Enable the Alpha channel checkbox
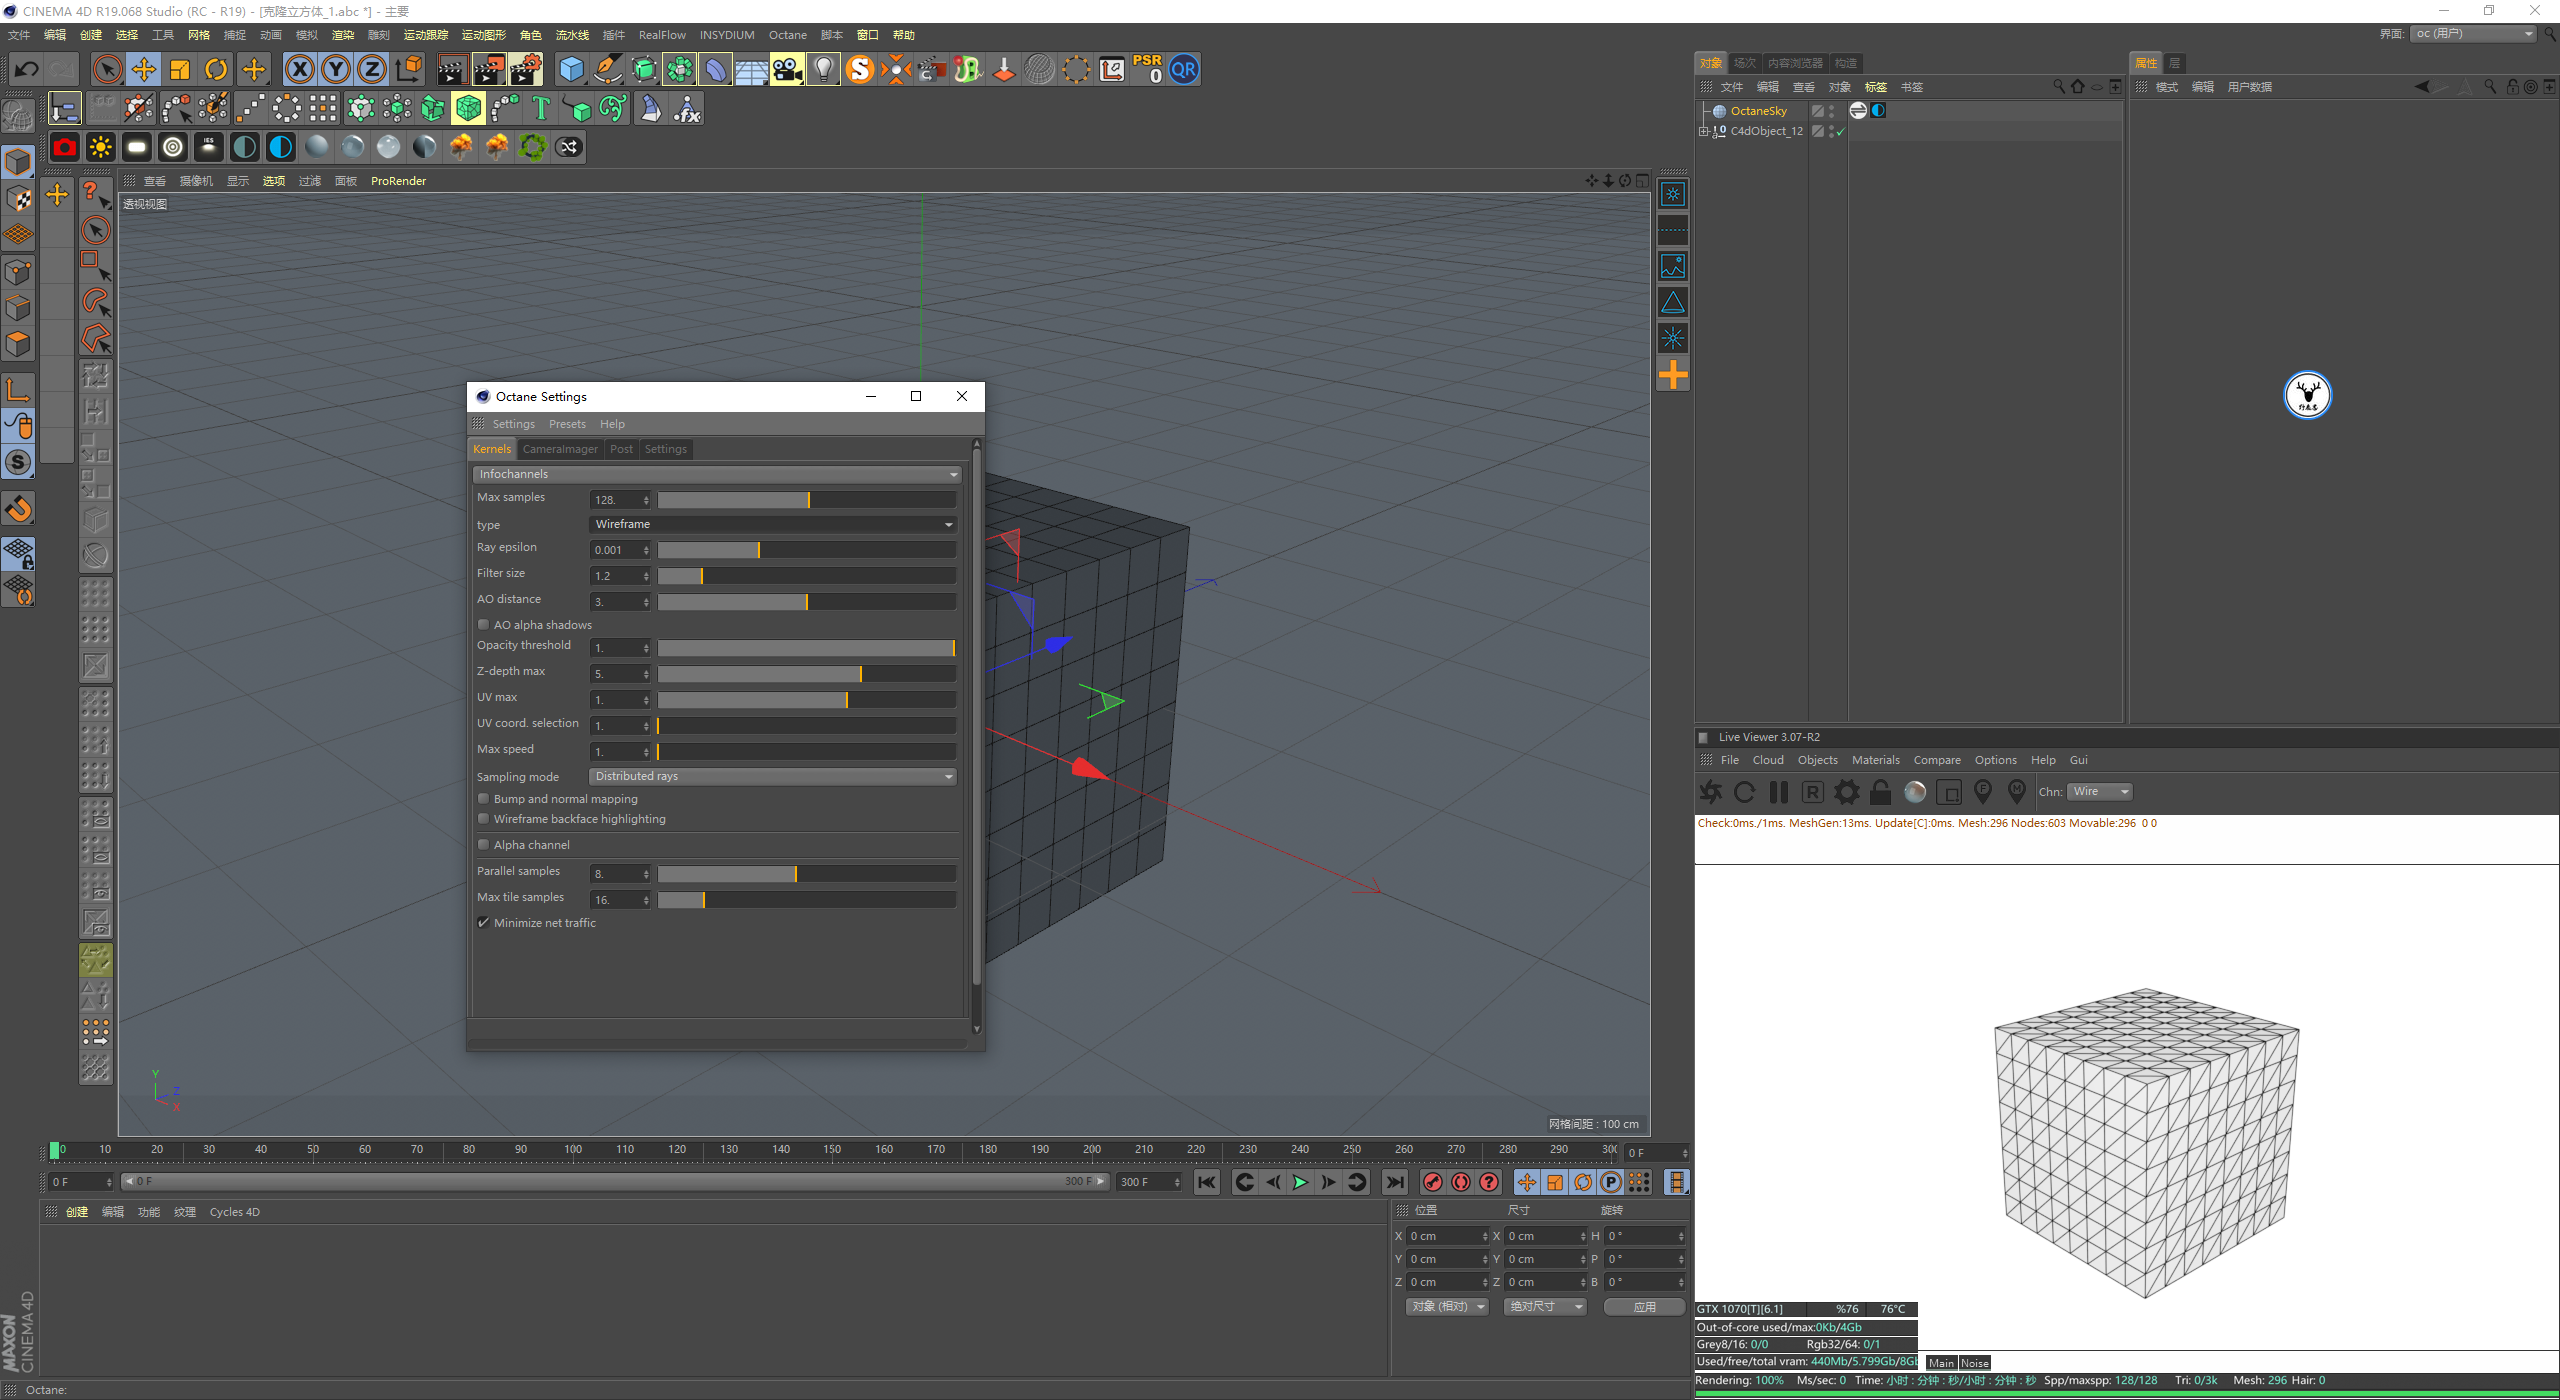This screenshot has height=1400, width=2560. 484,845
